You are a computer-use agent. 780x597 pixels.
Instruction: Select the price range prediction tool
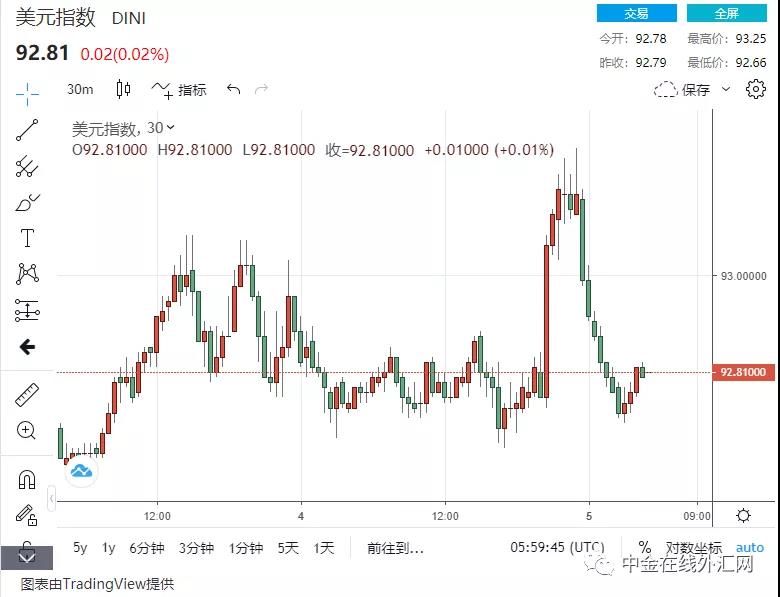[27, 310]
